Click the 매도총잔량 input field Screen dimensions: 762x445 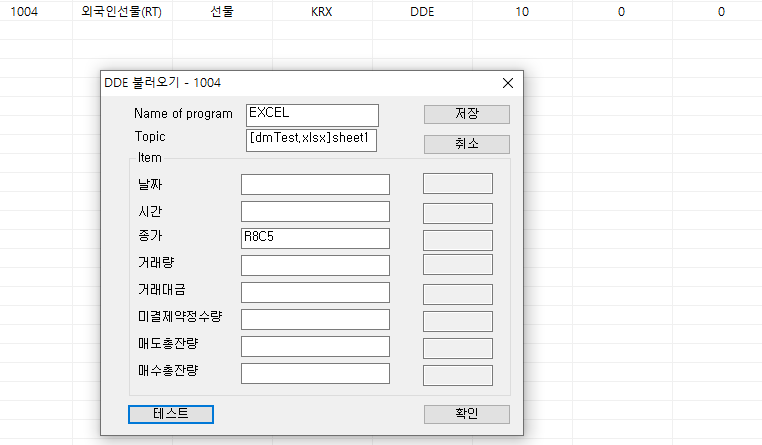tap(315, 346)
